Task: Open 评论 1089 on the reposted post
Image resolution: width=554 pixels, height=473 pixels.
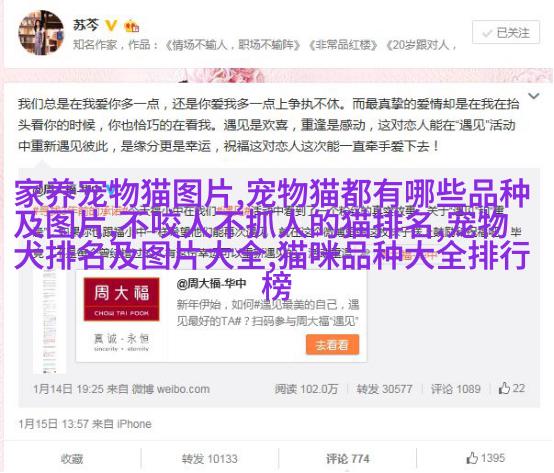Action: (x=455, y=389)
